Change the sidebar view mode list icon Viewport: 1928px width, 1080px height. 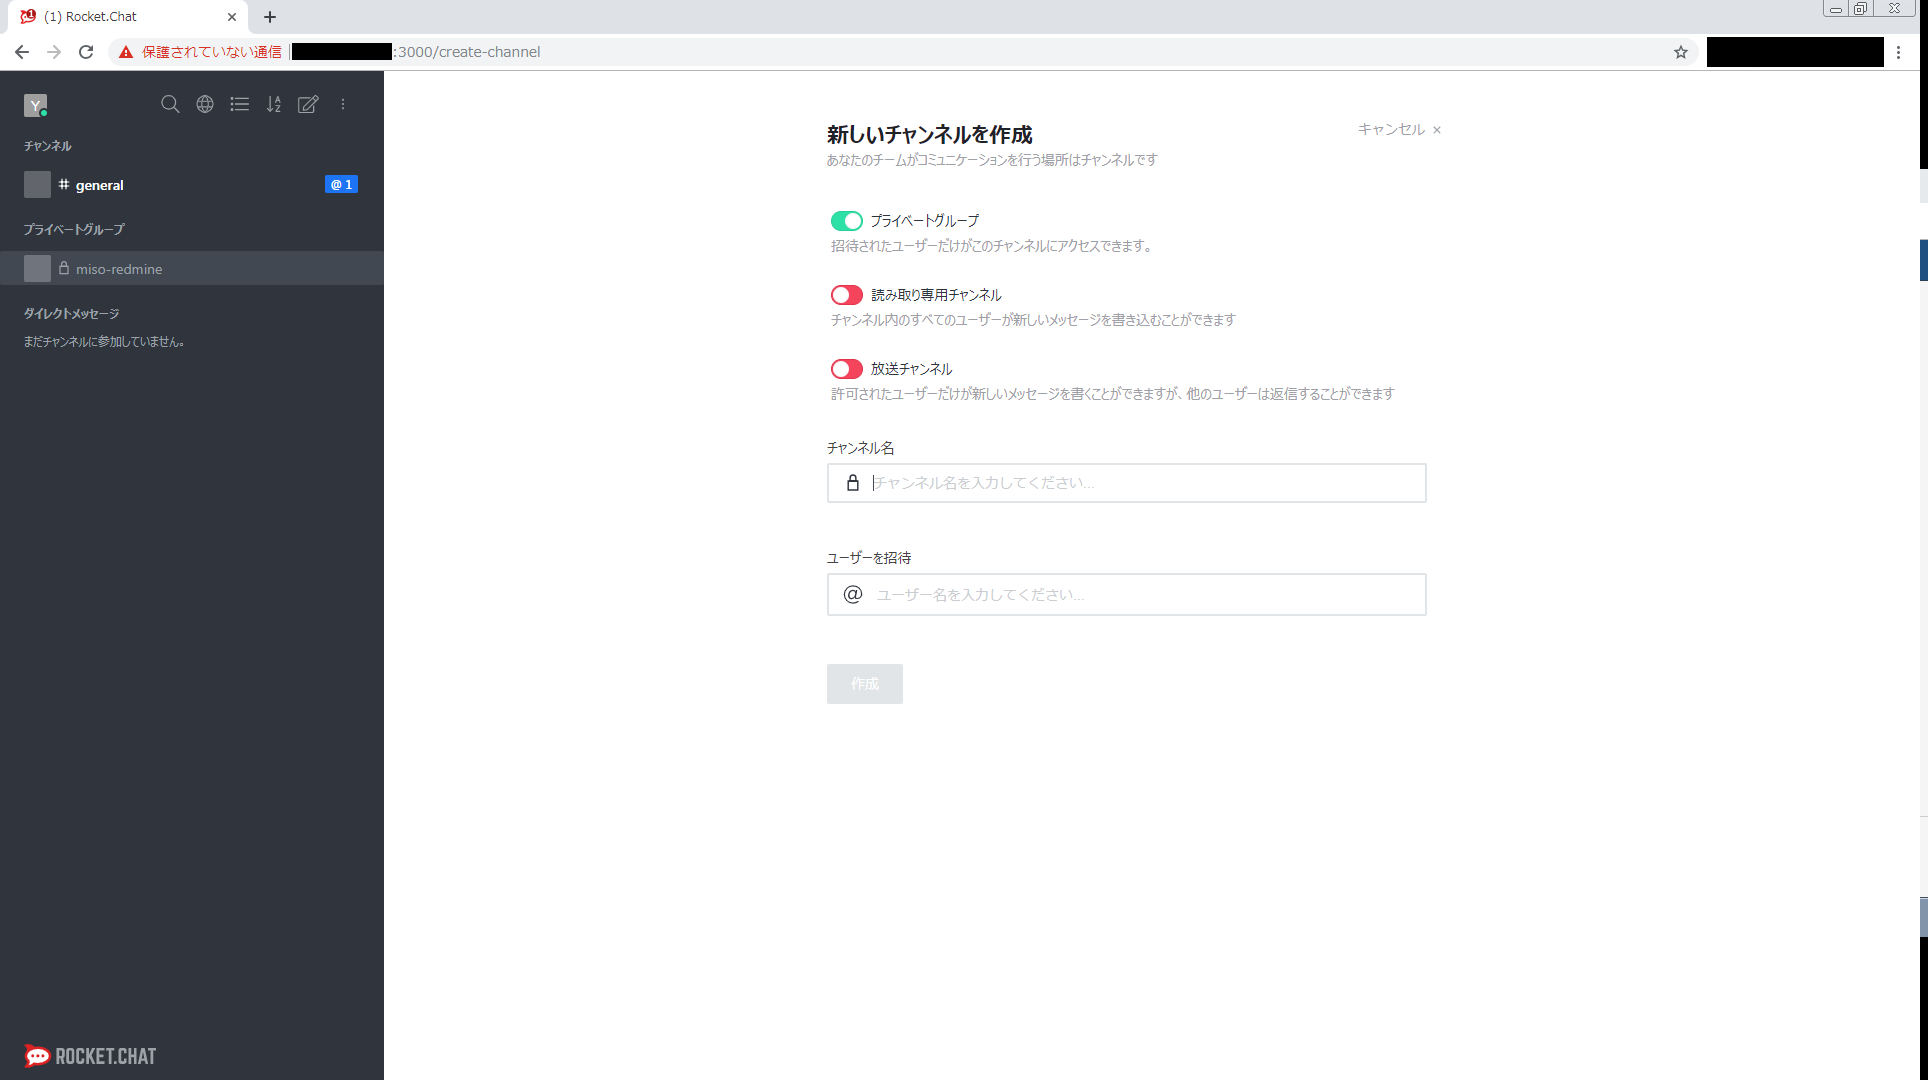pyautogui.click(x=239, y=104)
